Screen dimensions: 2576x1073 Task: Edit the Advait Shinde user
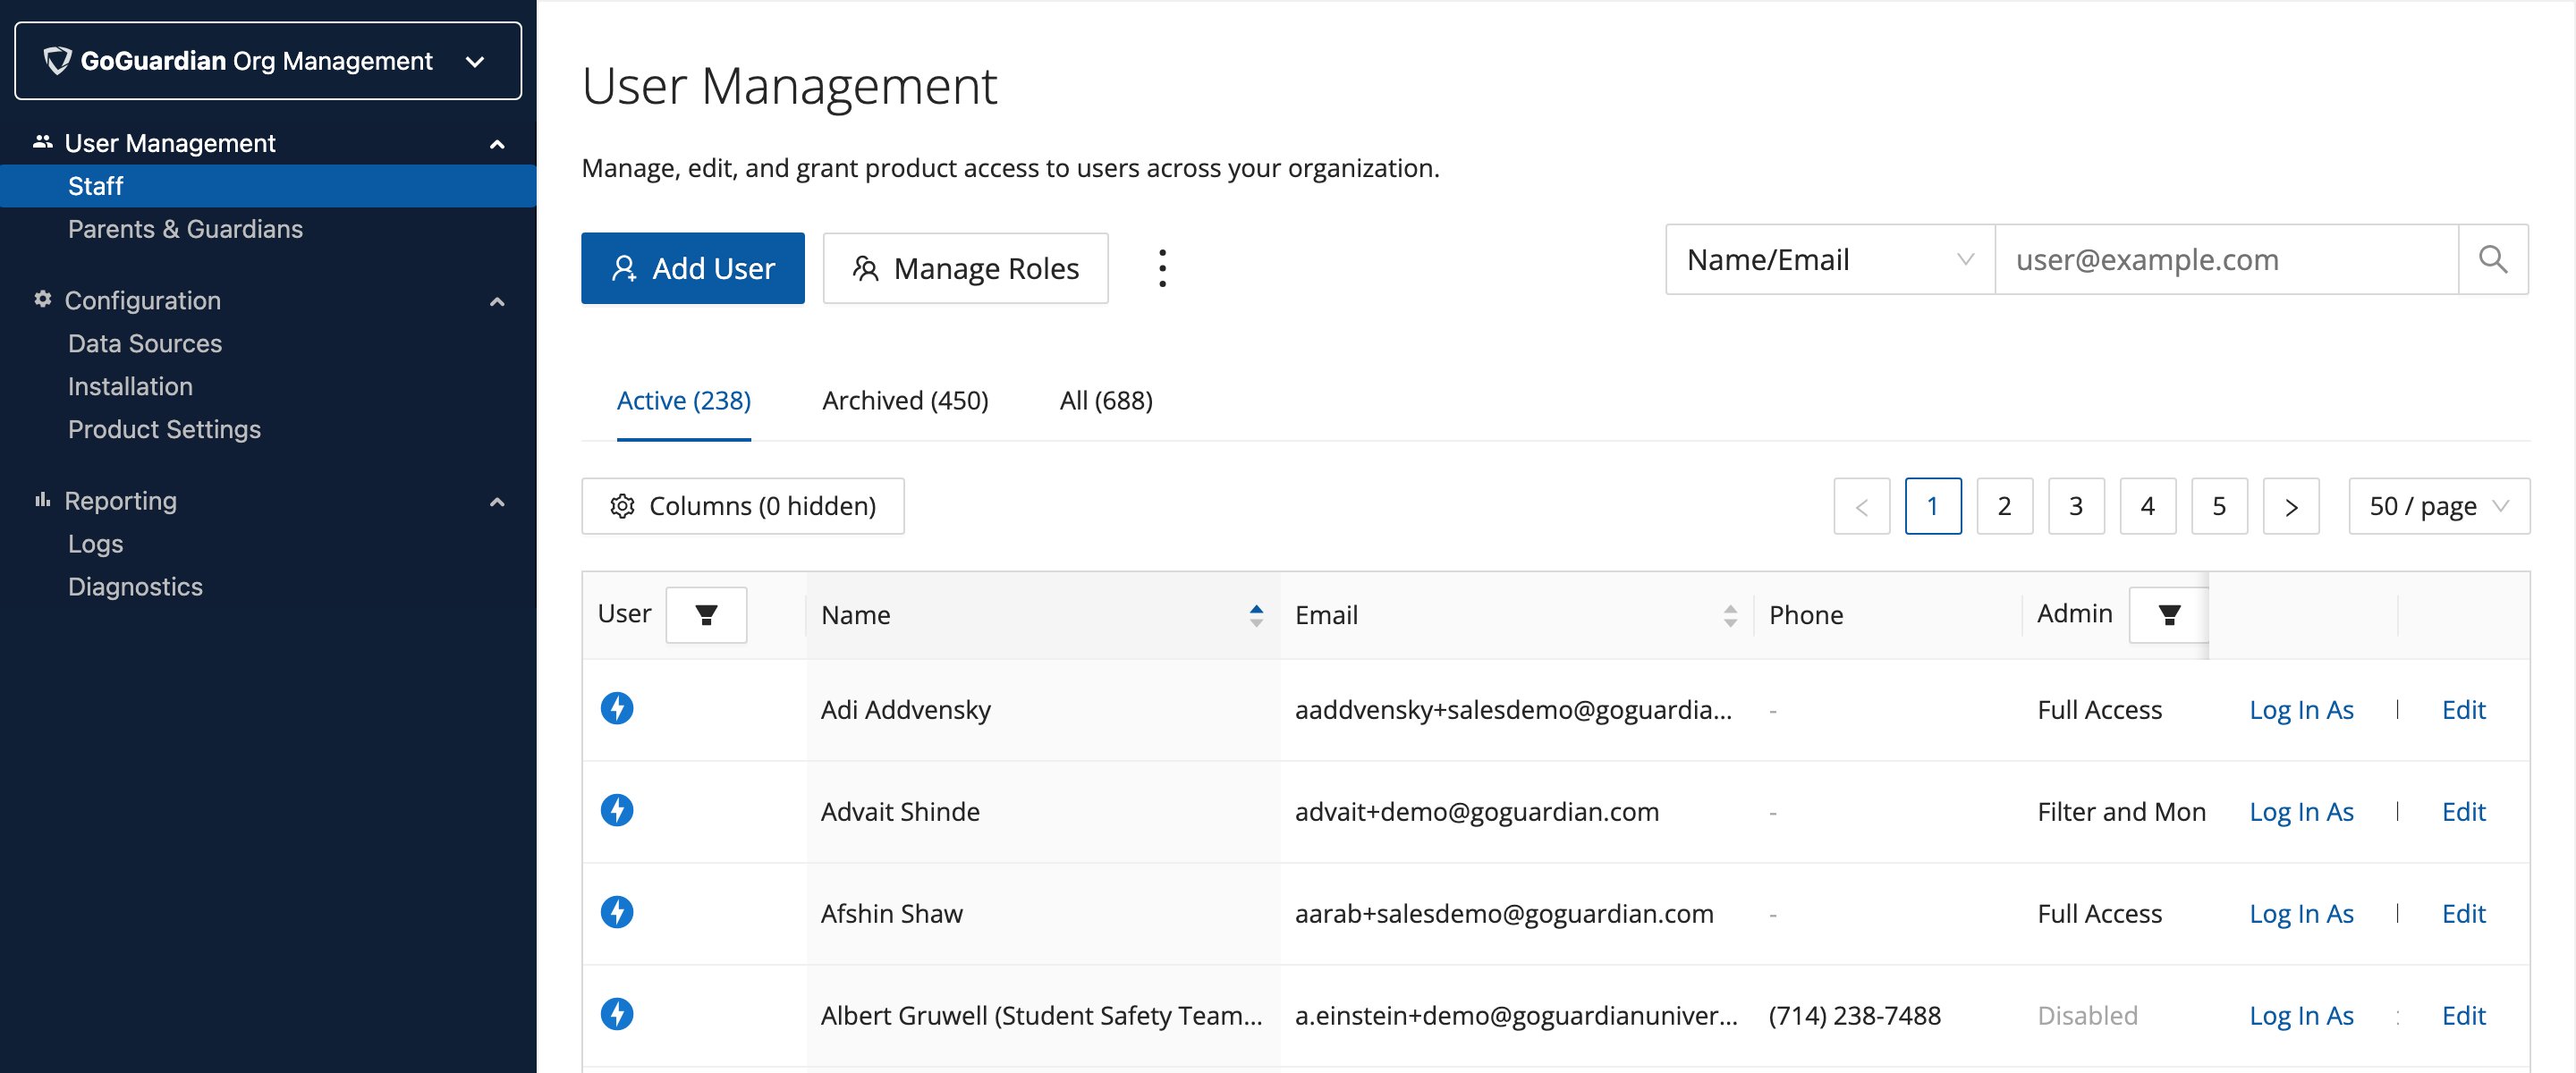(x=2464, y=812)
